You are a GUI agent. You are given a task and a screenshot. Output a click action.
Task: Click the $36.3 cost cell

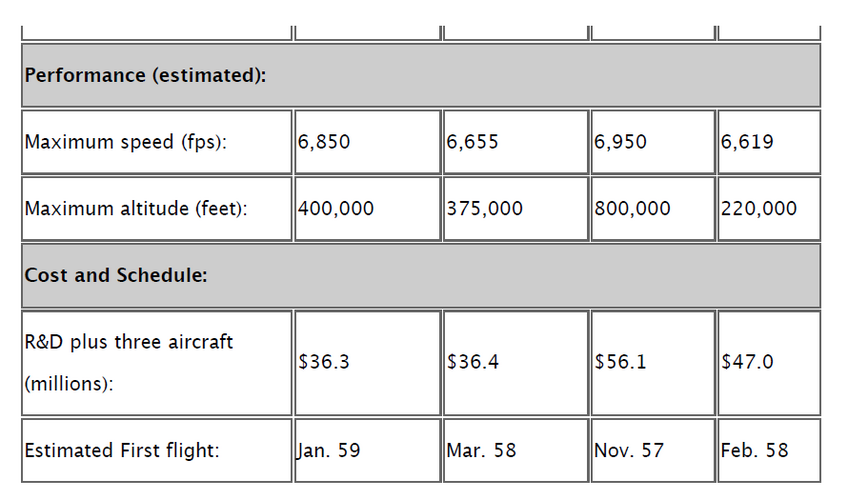point(367,363)
